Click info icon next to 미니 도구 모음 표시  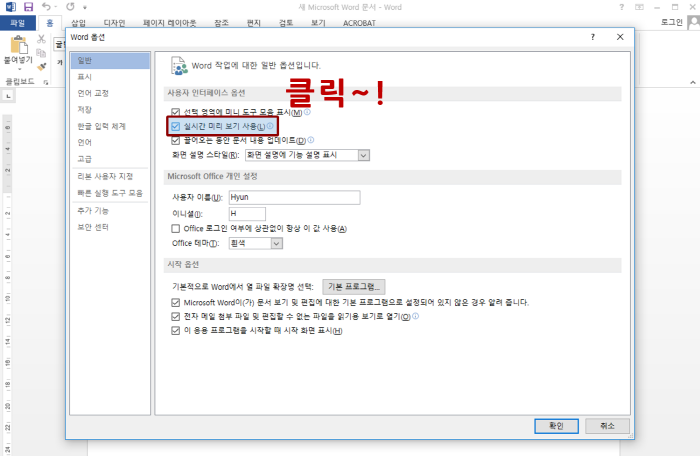tap(307, 112)
